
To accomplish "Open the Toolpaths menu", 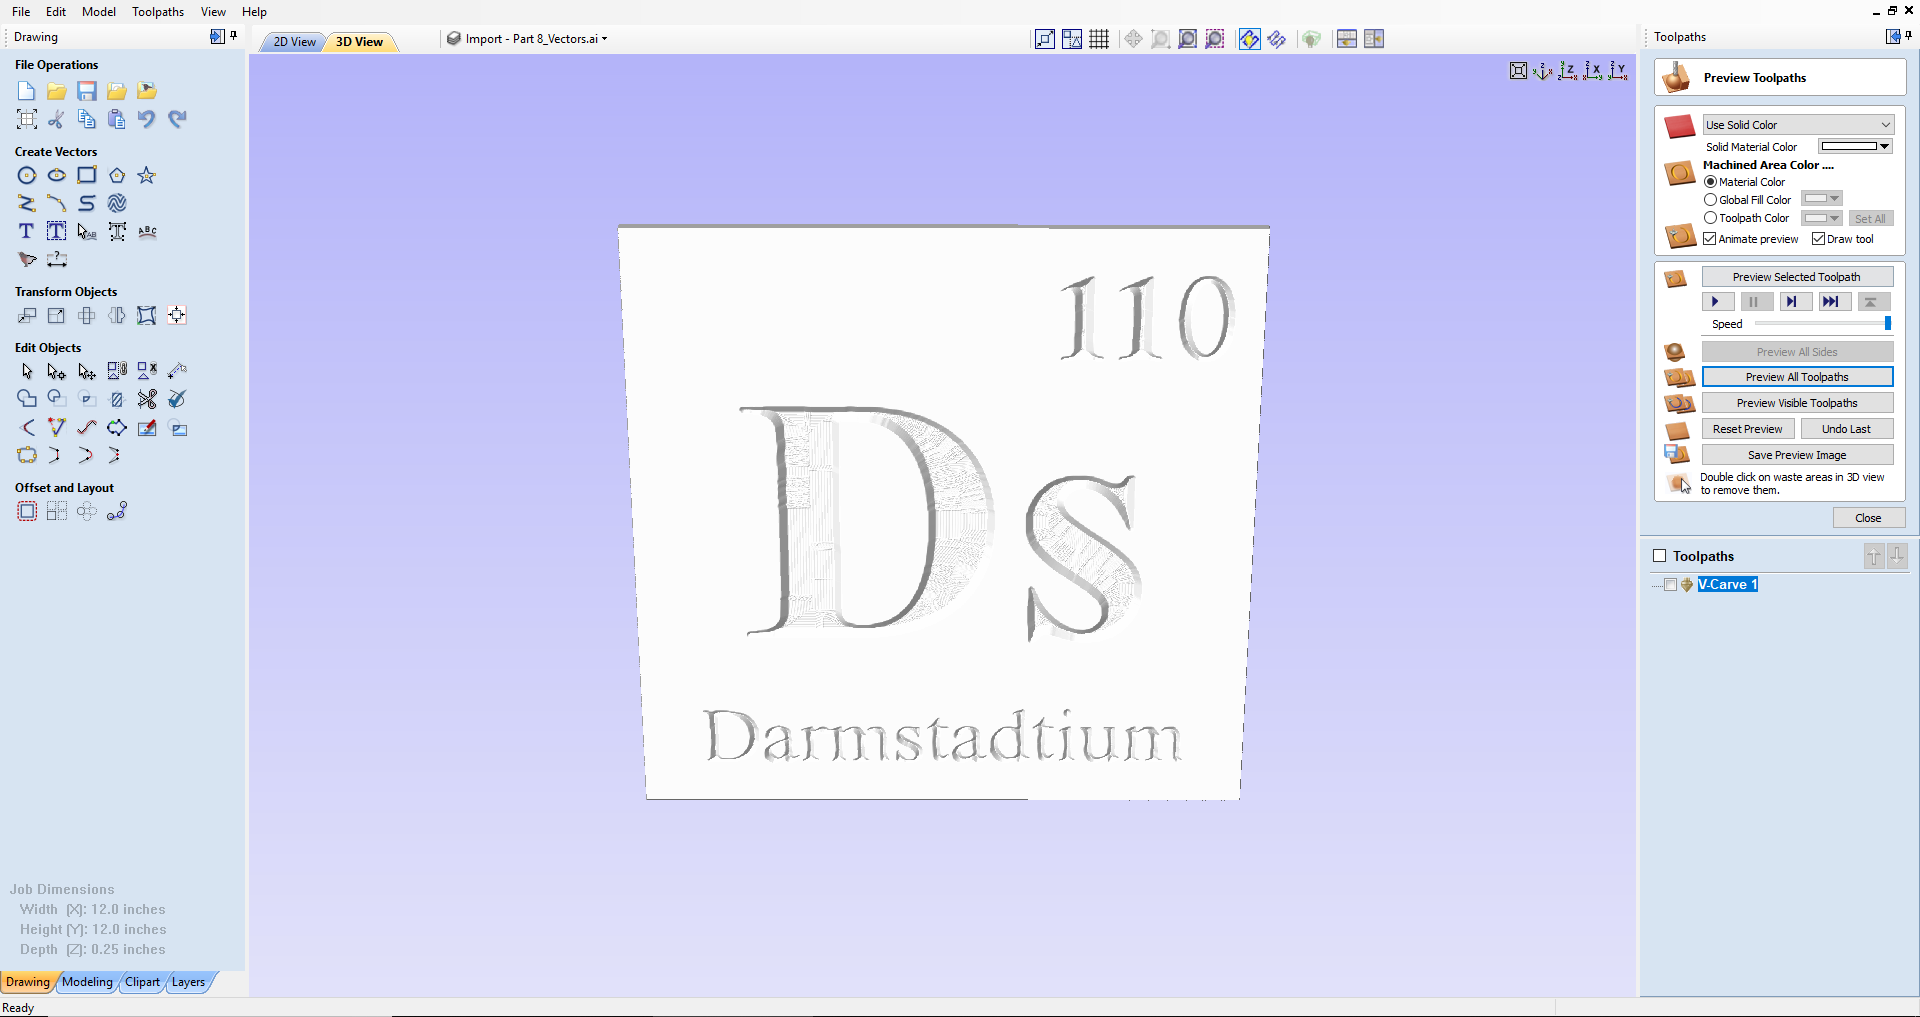I will pyautogui.click(x=158, y=12).
